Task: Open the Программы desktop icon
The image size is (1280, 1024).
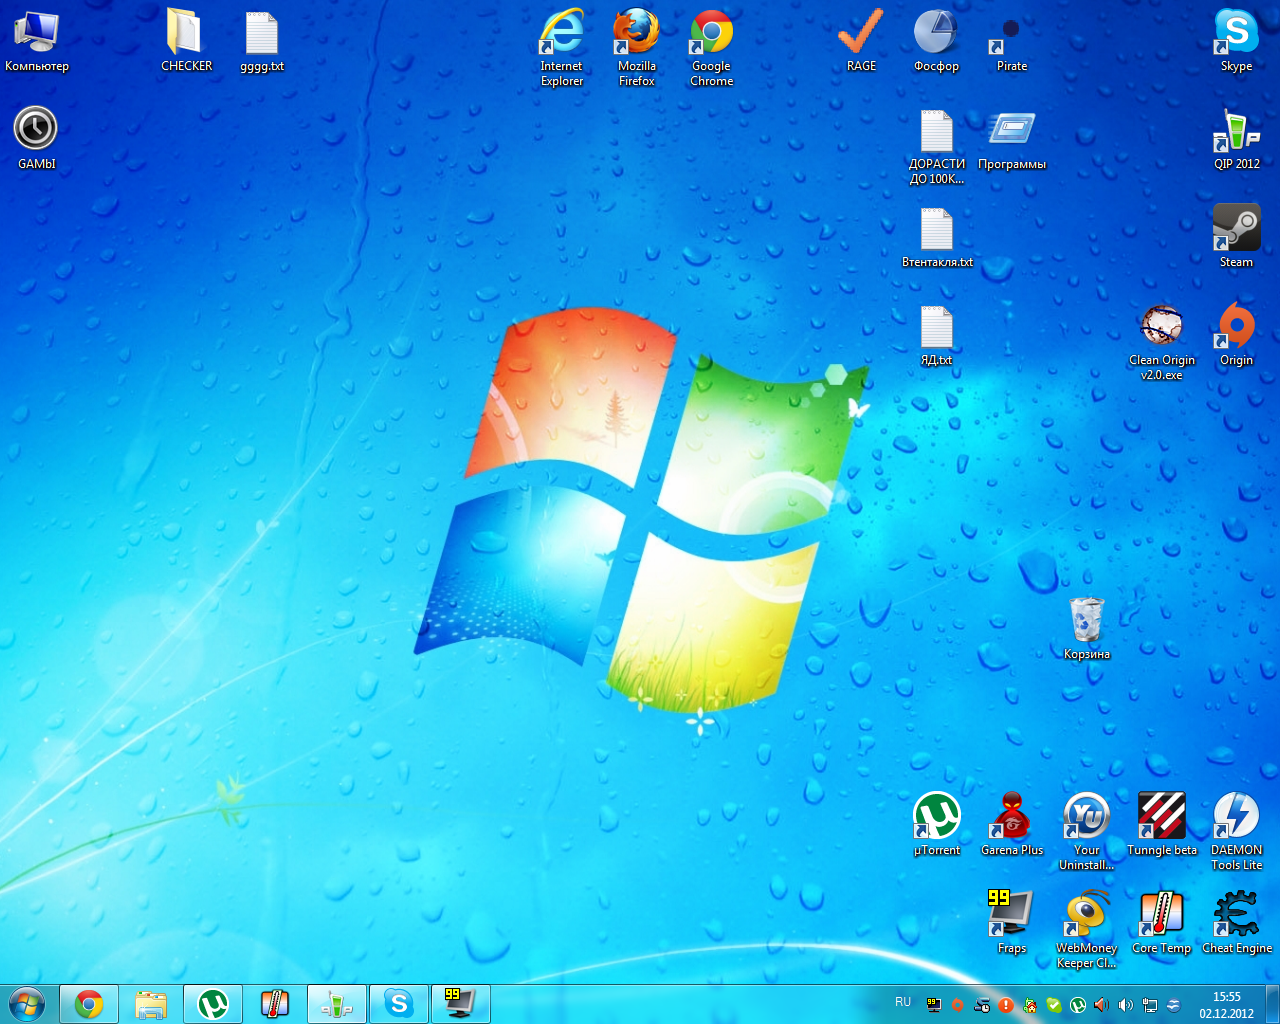Action: tap(1012, 140)
